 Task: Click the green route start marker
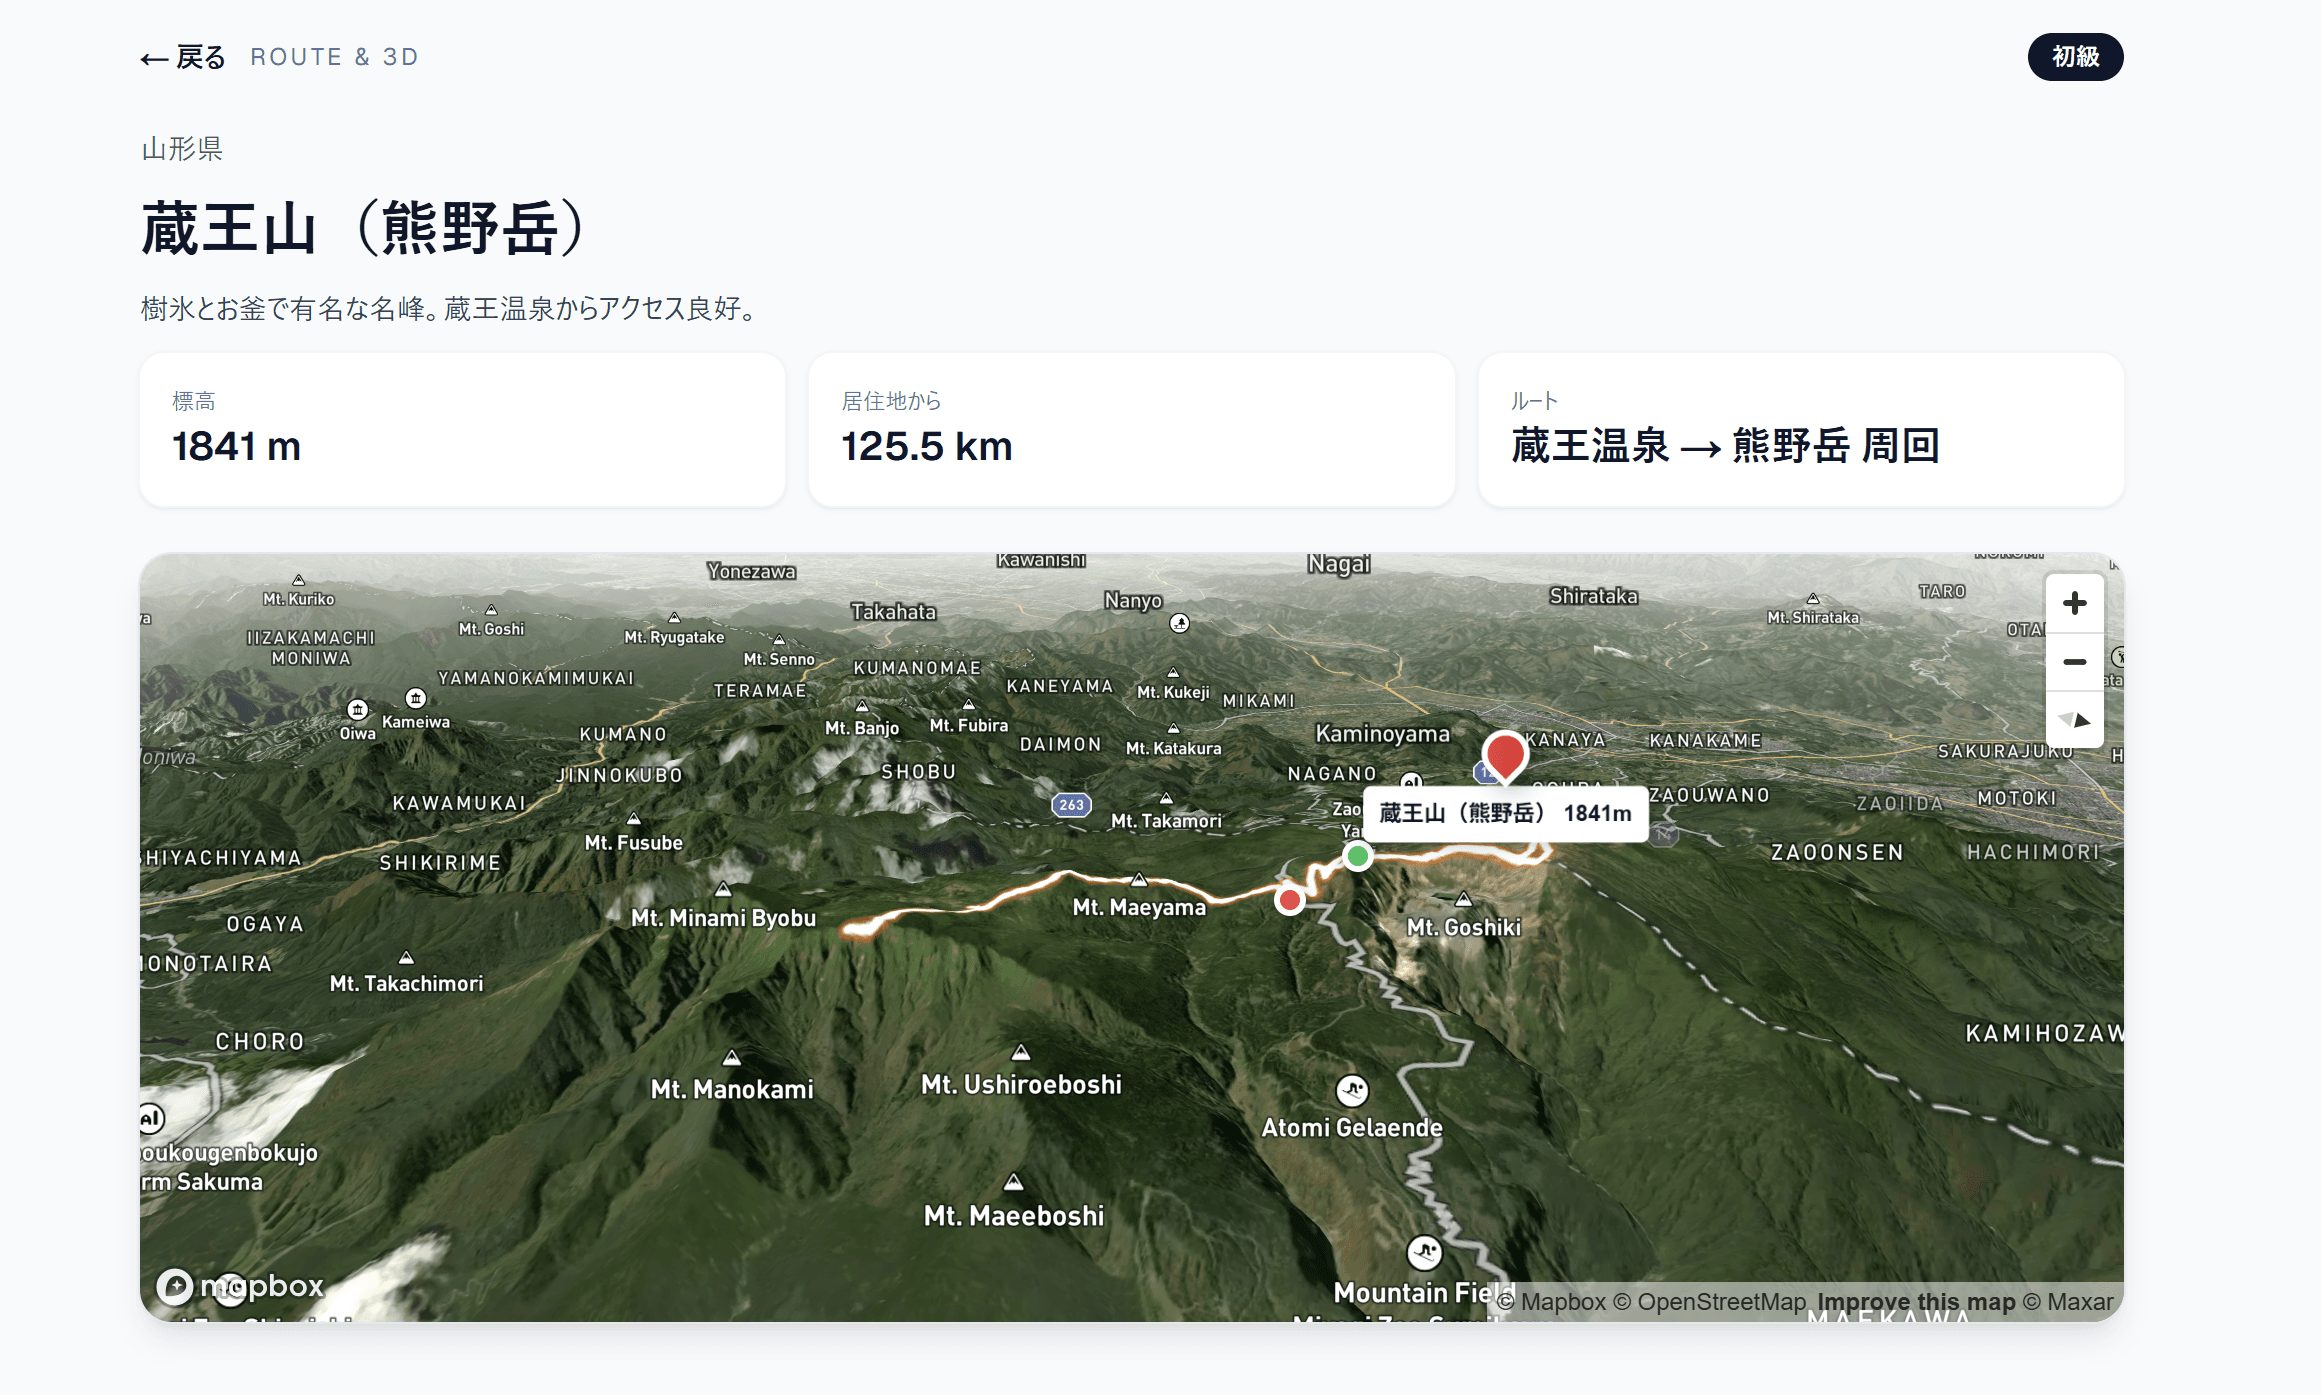(1357, 856)
